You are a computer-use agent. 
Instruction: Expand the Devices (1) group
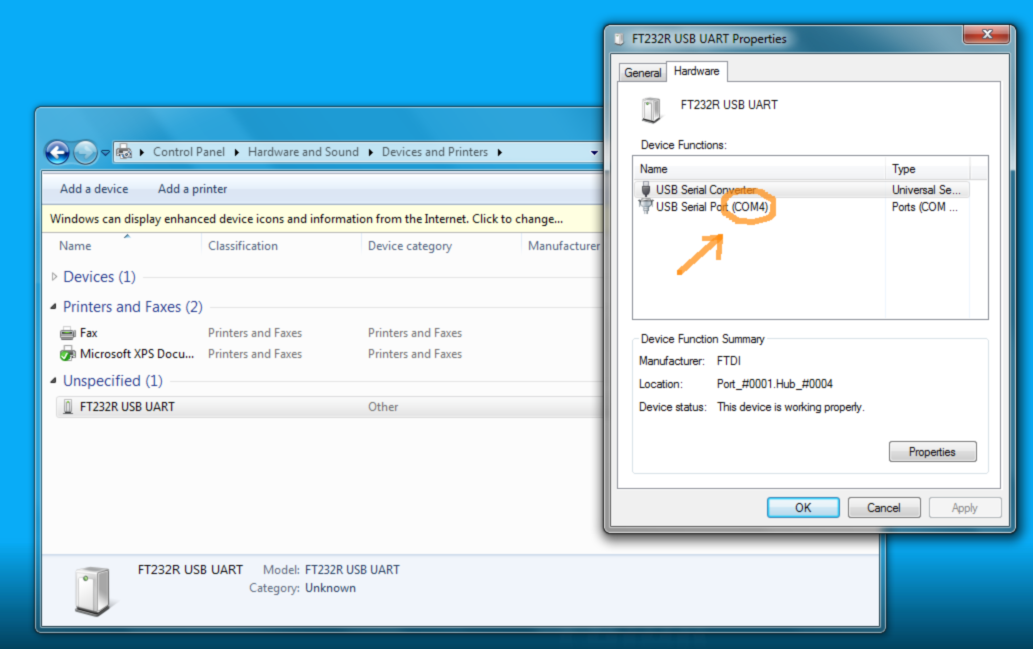click(x=55, y=277)
